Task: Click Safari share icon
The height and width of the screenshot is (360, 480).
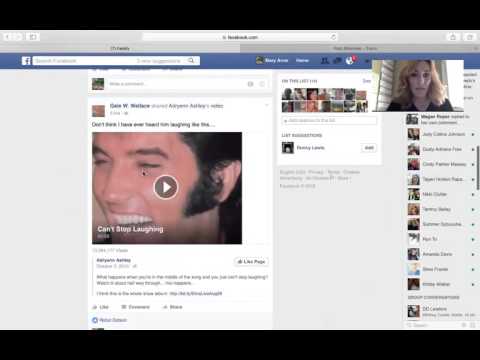Action: (453, 37)
